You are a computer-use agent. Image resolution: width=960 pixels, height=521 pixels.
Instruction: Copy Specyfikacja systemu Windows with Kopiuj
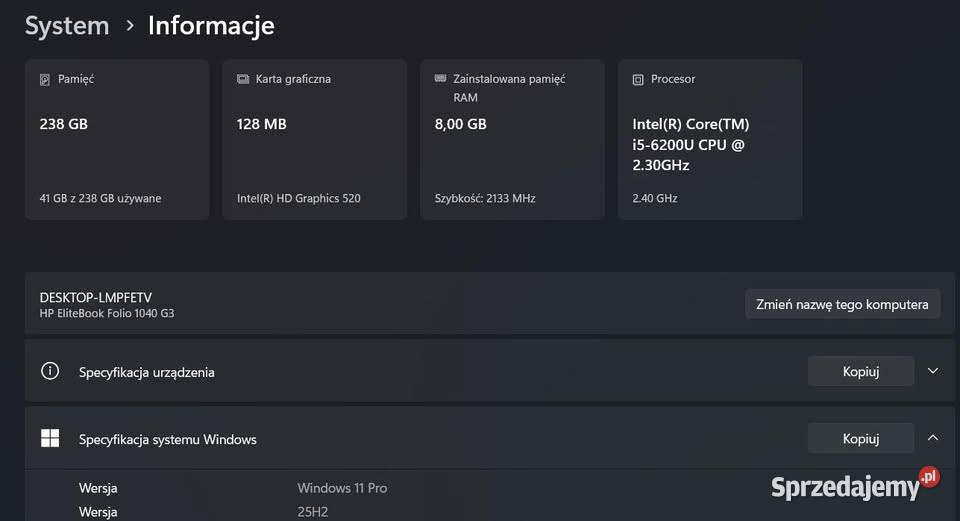[861, 438]
